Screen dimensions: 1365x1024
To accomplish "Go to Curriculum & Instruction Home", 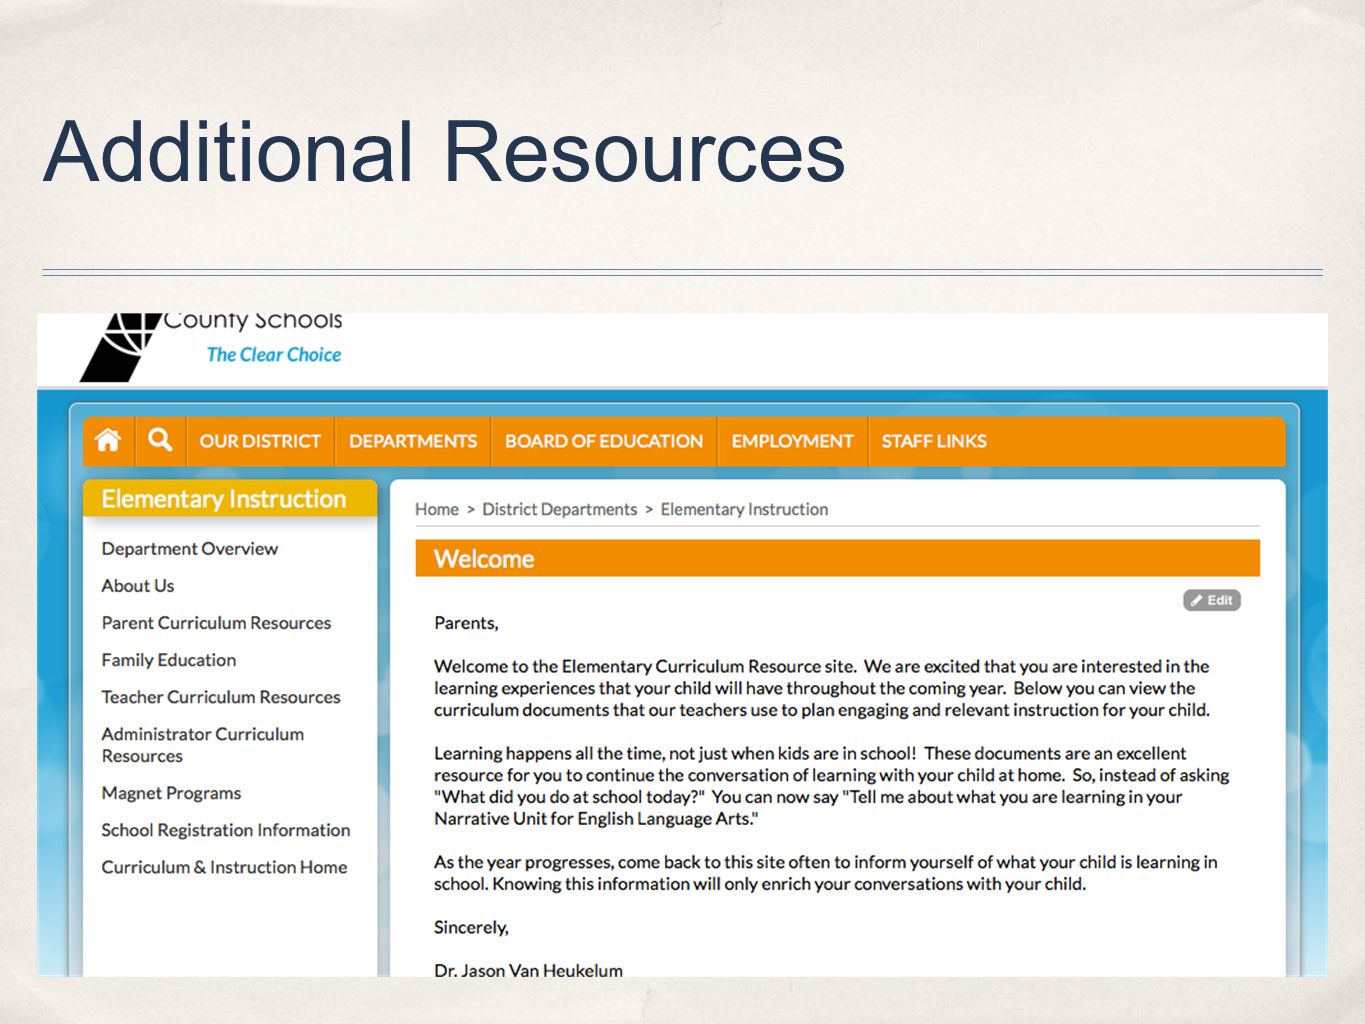I will click(x=224, y=867).
